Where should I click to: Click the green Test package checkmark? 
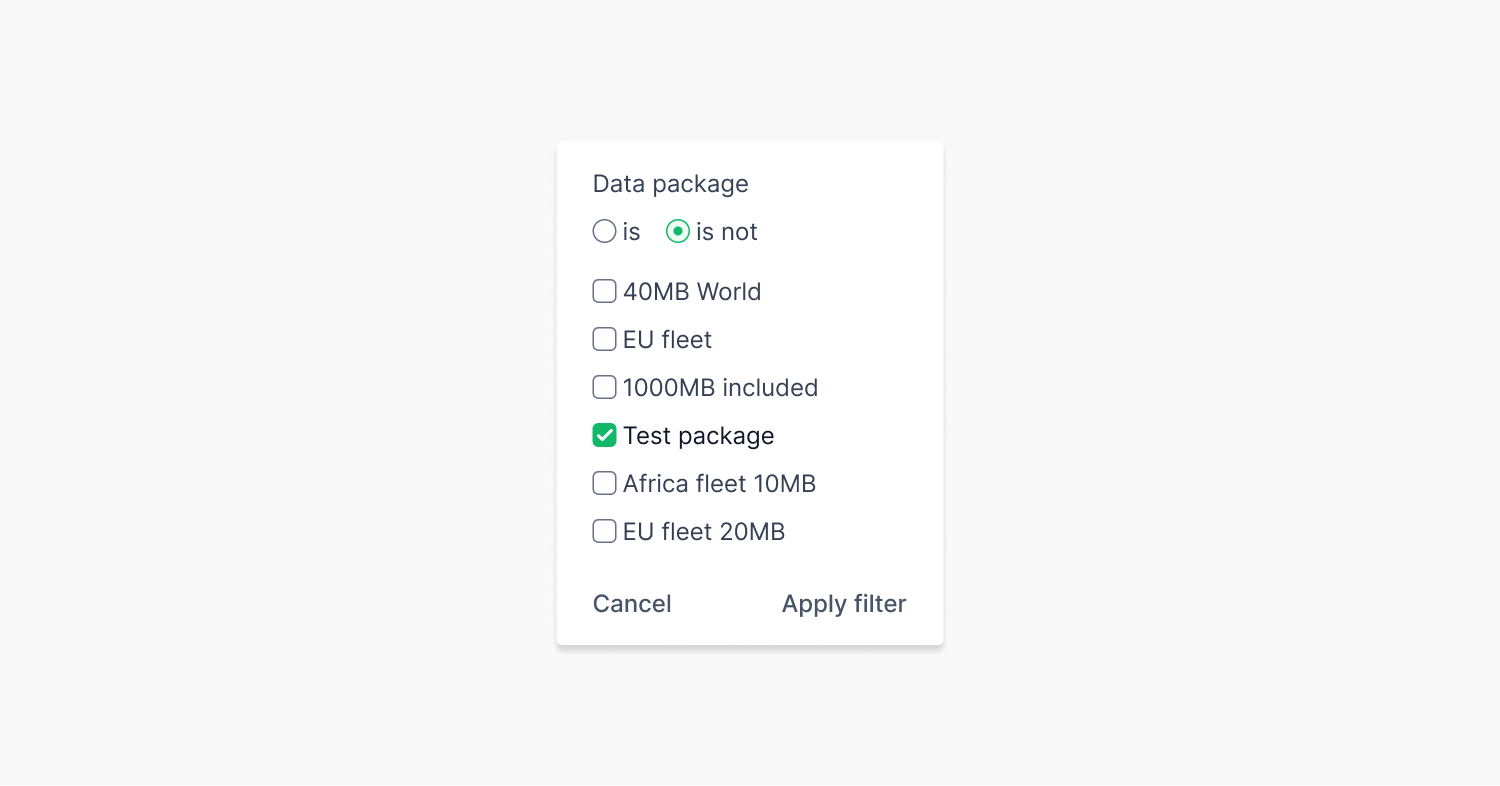coord(604,435)
